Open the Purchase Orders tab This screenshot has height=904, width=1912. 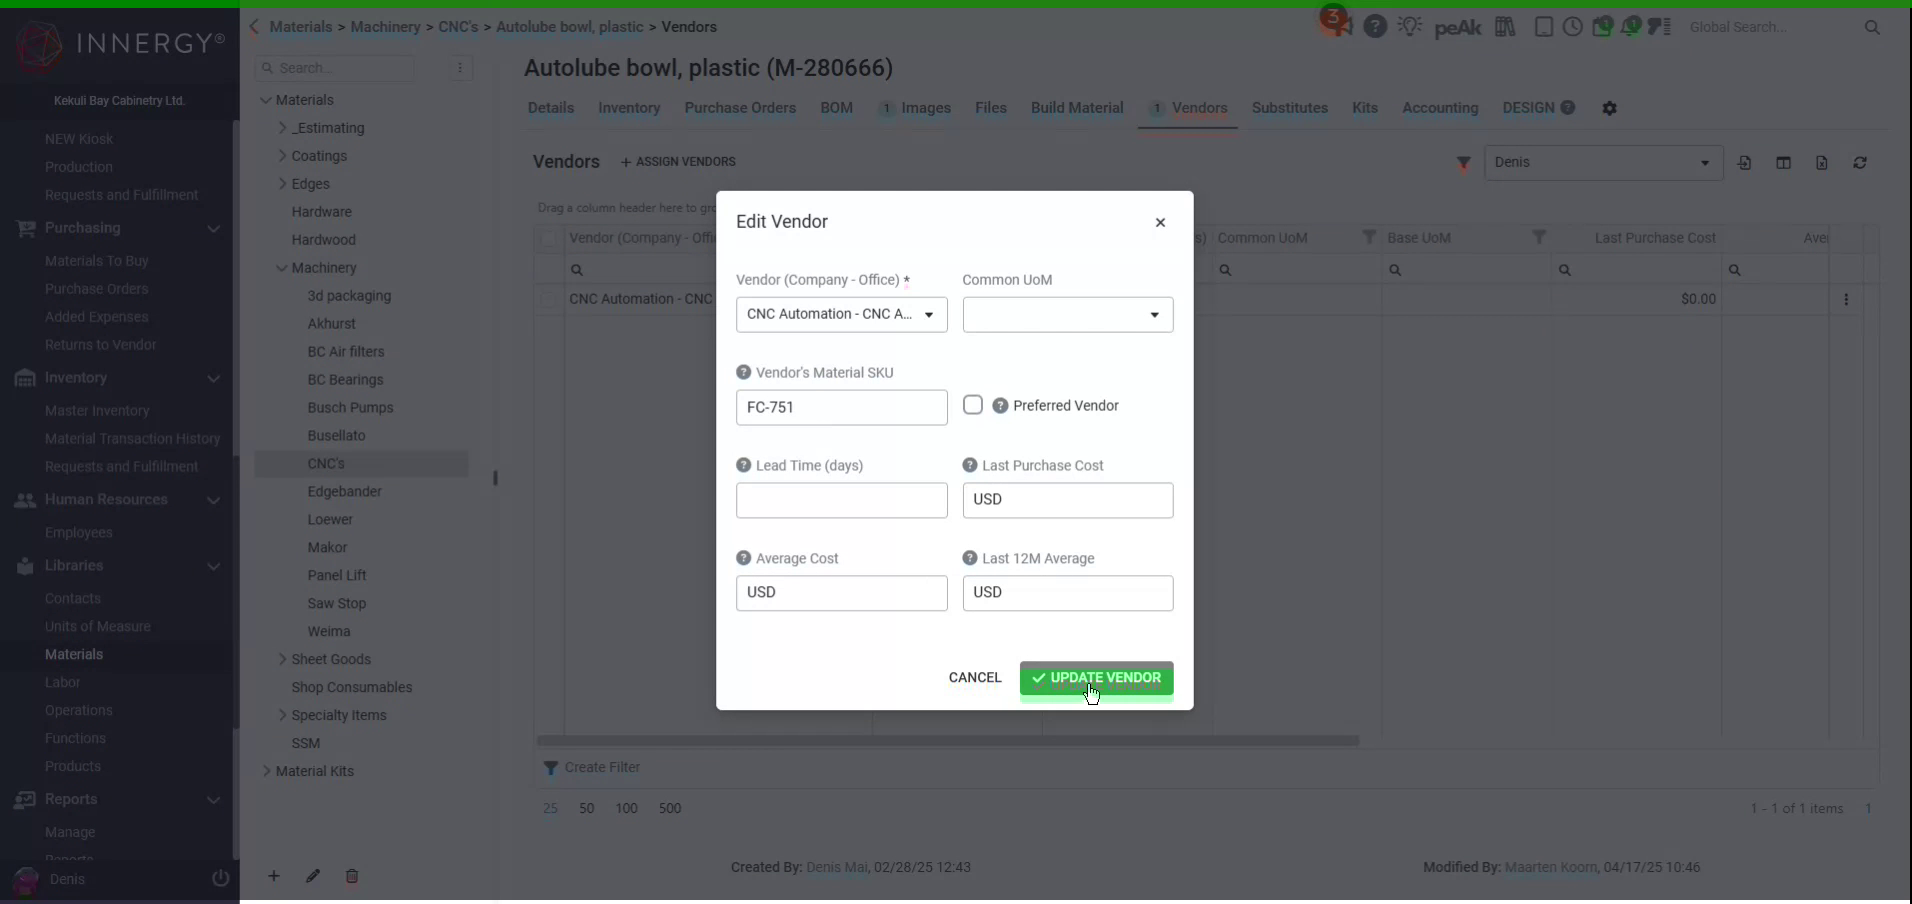click(740, 108)
